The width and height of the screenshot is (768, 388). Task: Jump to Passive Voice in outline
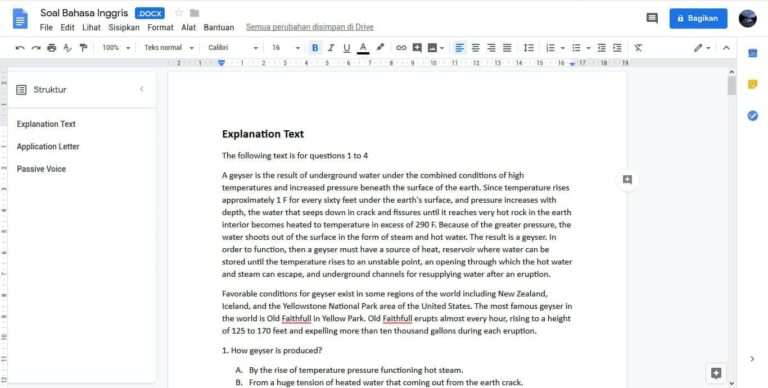click(x=41, y=169)
